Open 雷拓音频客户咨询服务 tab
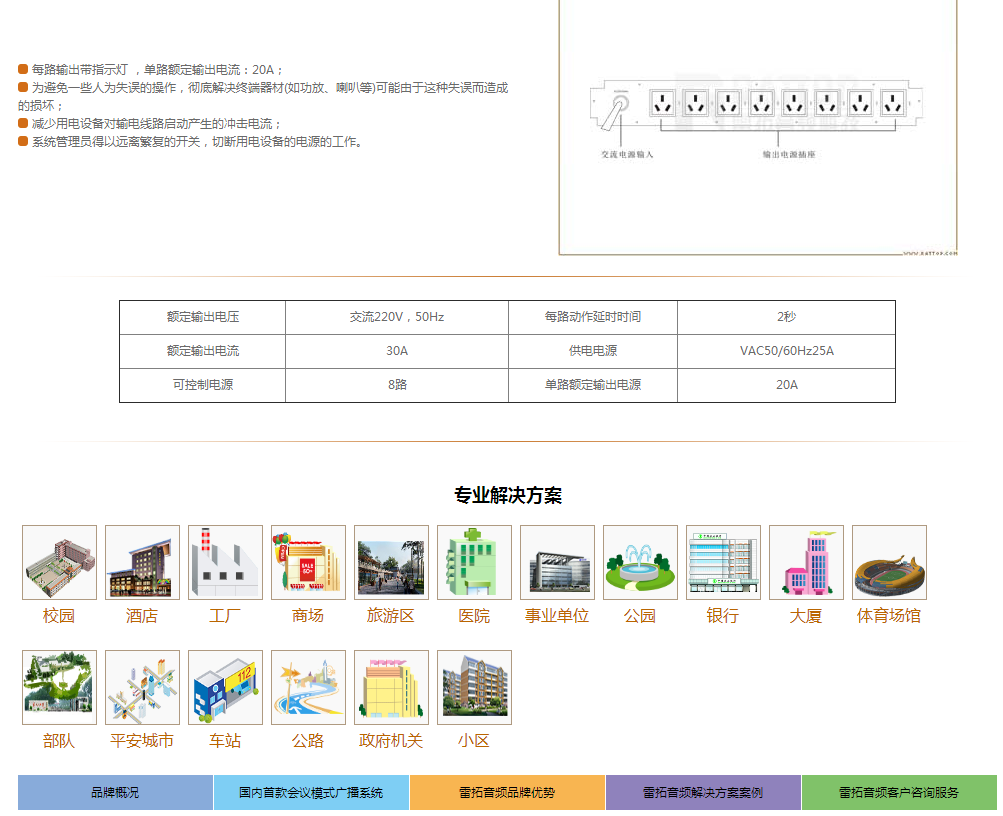This screenshot has width=1003, height=816. pos(899,792)
